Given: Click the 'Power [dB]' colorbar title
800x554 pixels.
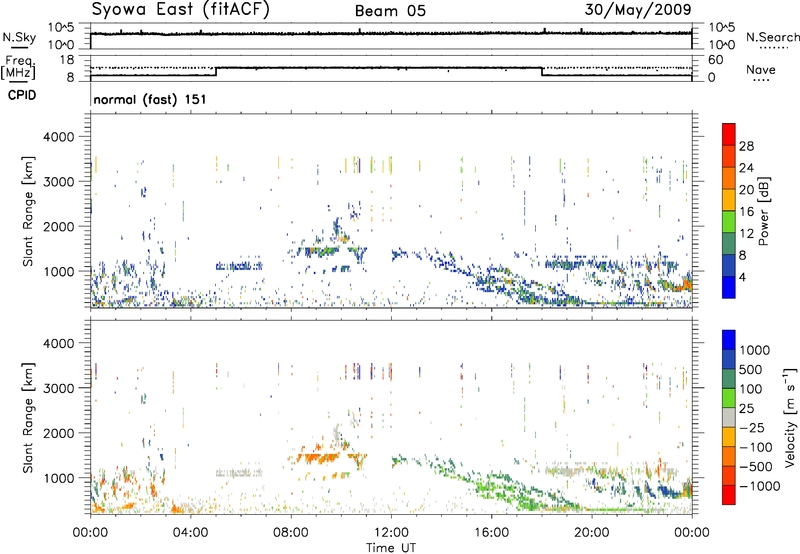Looking at the screenshot, I should [x=763, y=211].
